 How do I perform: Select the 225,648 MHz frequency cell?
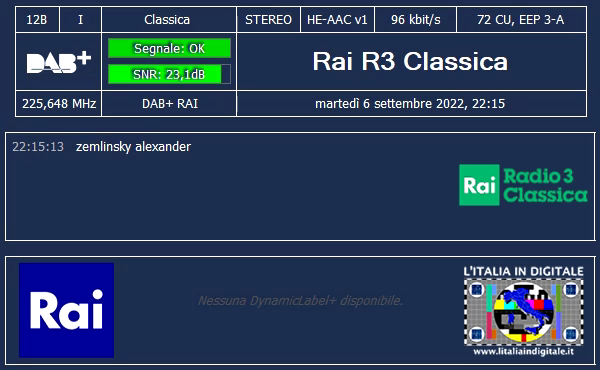(59, 104)
